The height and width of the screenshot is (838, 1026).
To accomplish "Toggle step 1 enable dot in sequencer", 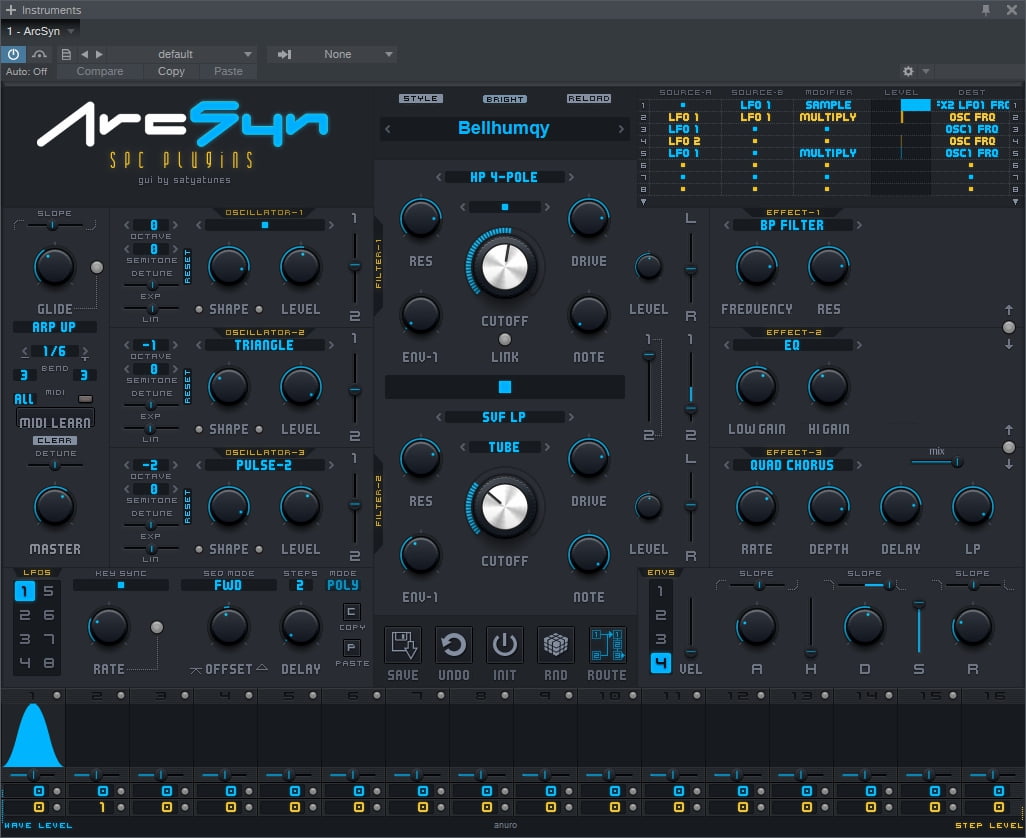I will [57, 695].
